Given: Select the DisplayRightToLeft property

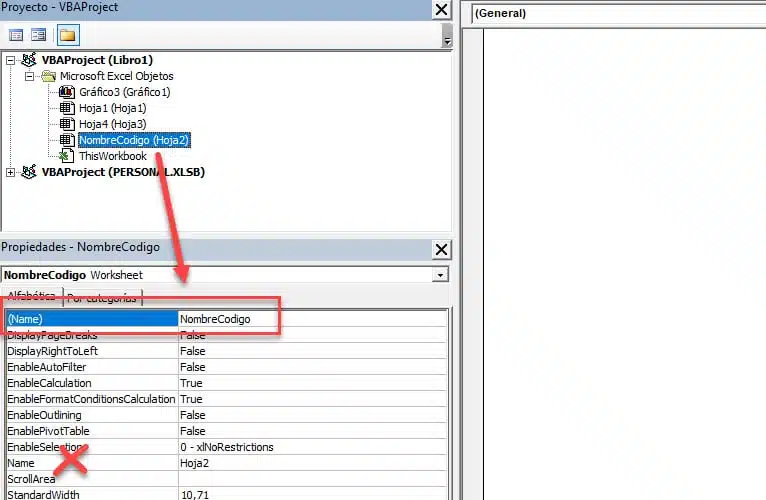Looking at the screenshot, I should [92, 351].
